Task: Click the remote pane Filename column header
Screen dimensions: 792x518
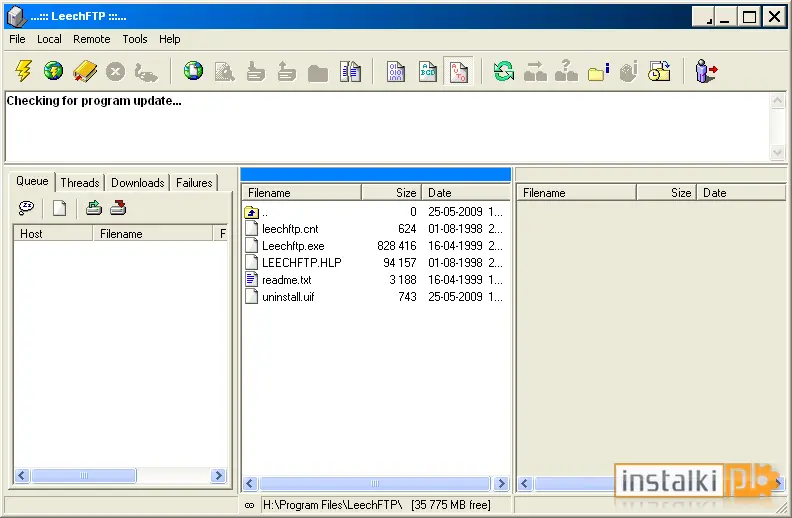Action: tap(577, 193)
